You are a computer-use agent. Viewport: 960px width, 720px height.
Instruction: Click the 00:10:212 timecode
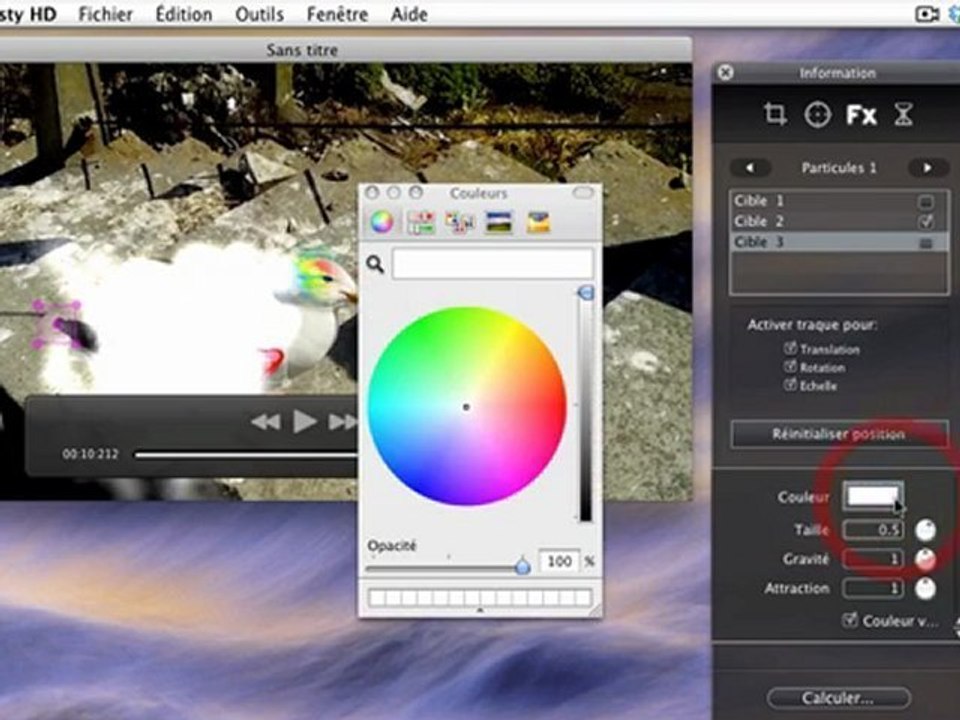coord(90,454)
